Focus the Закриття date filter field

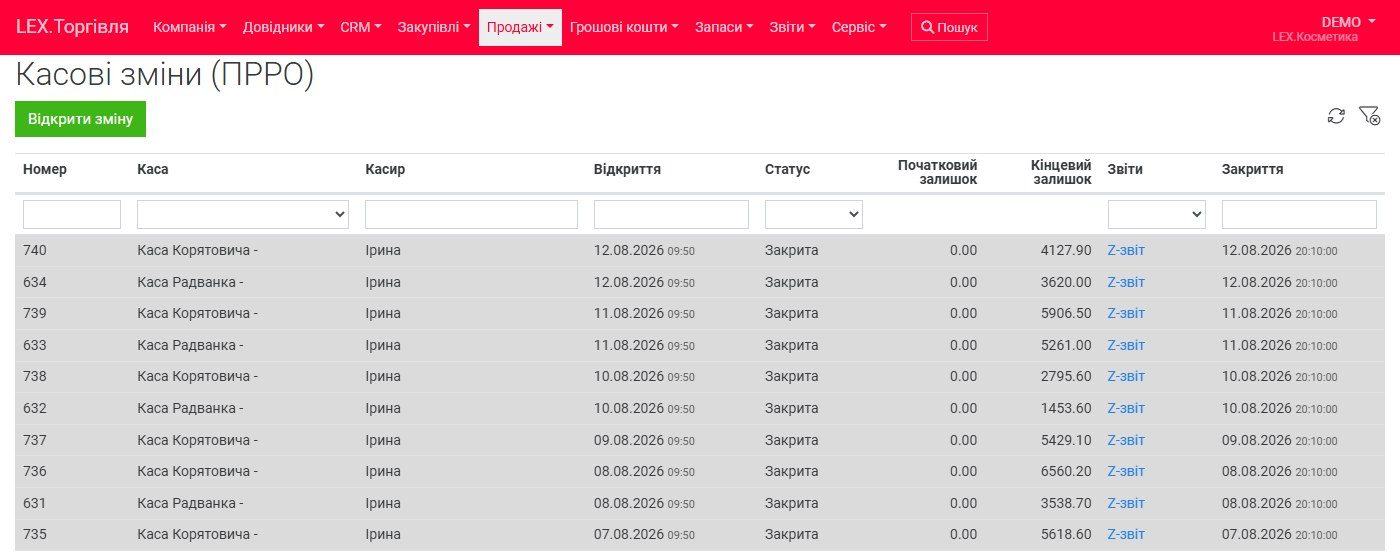pos(1299,214)
